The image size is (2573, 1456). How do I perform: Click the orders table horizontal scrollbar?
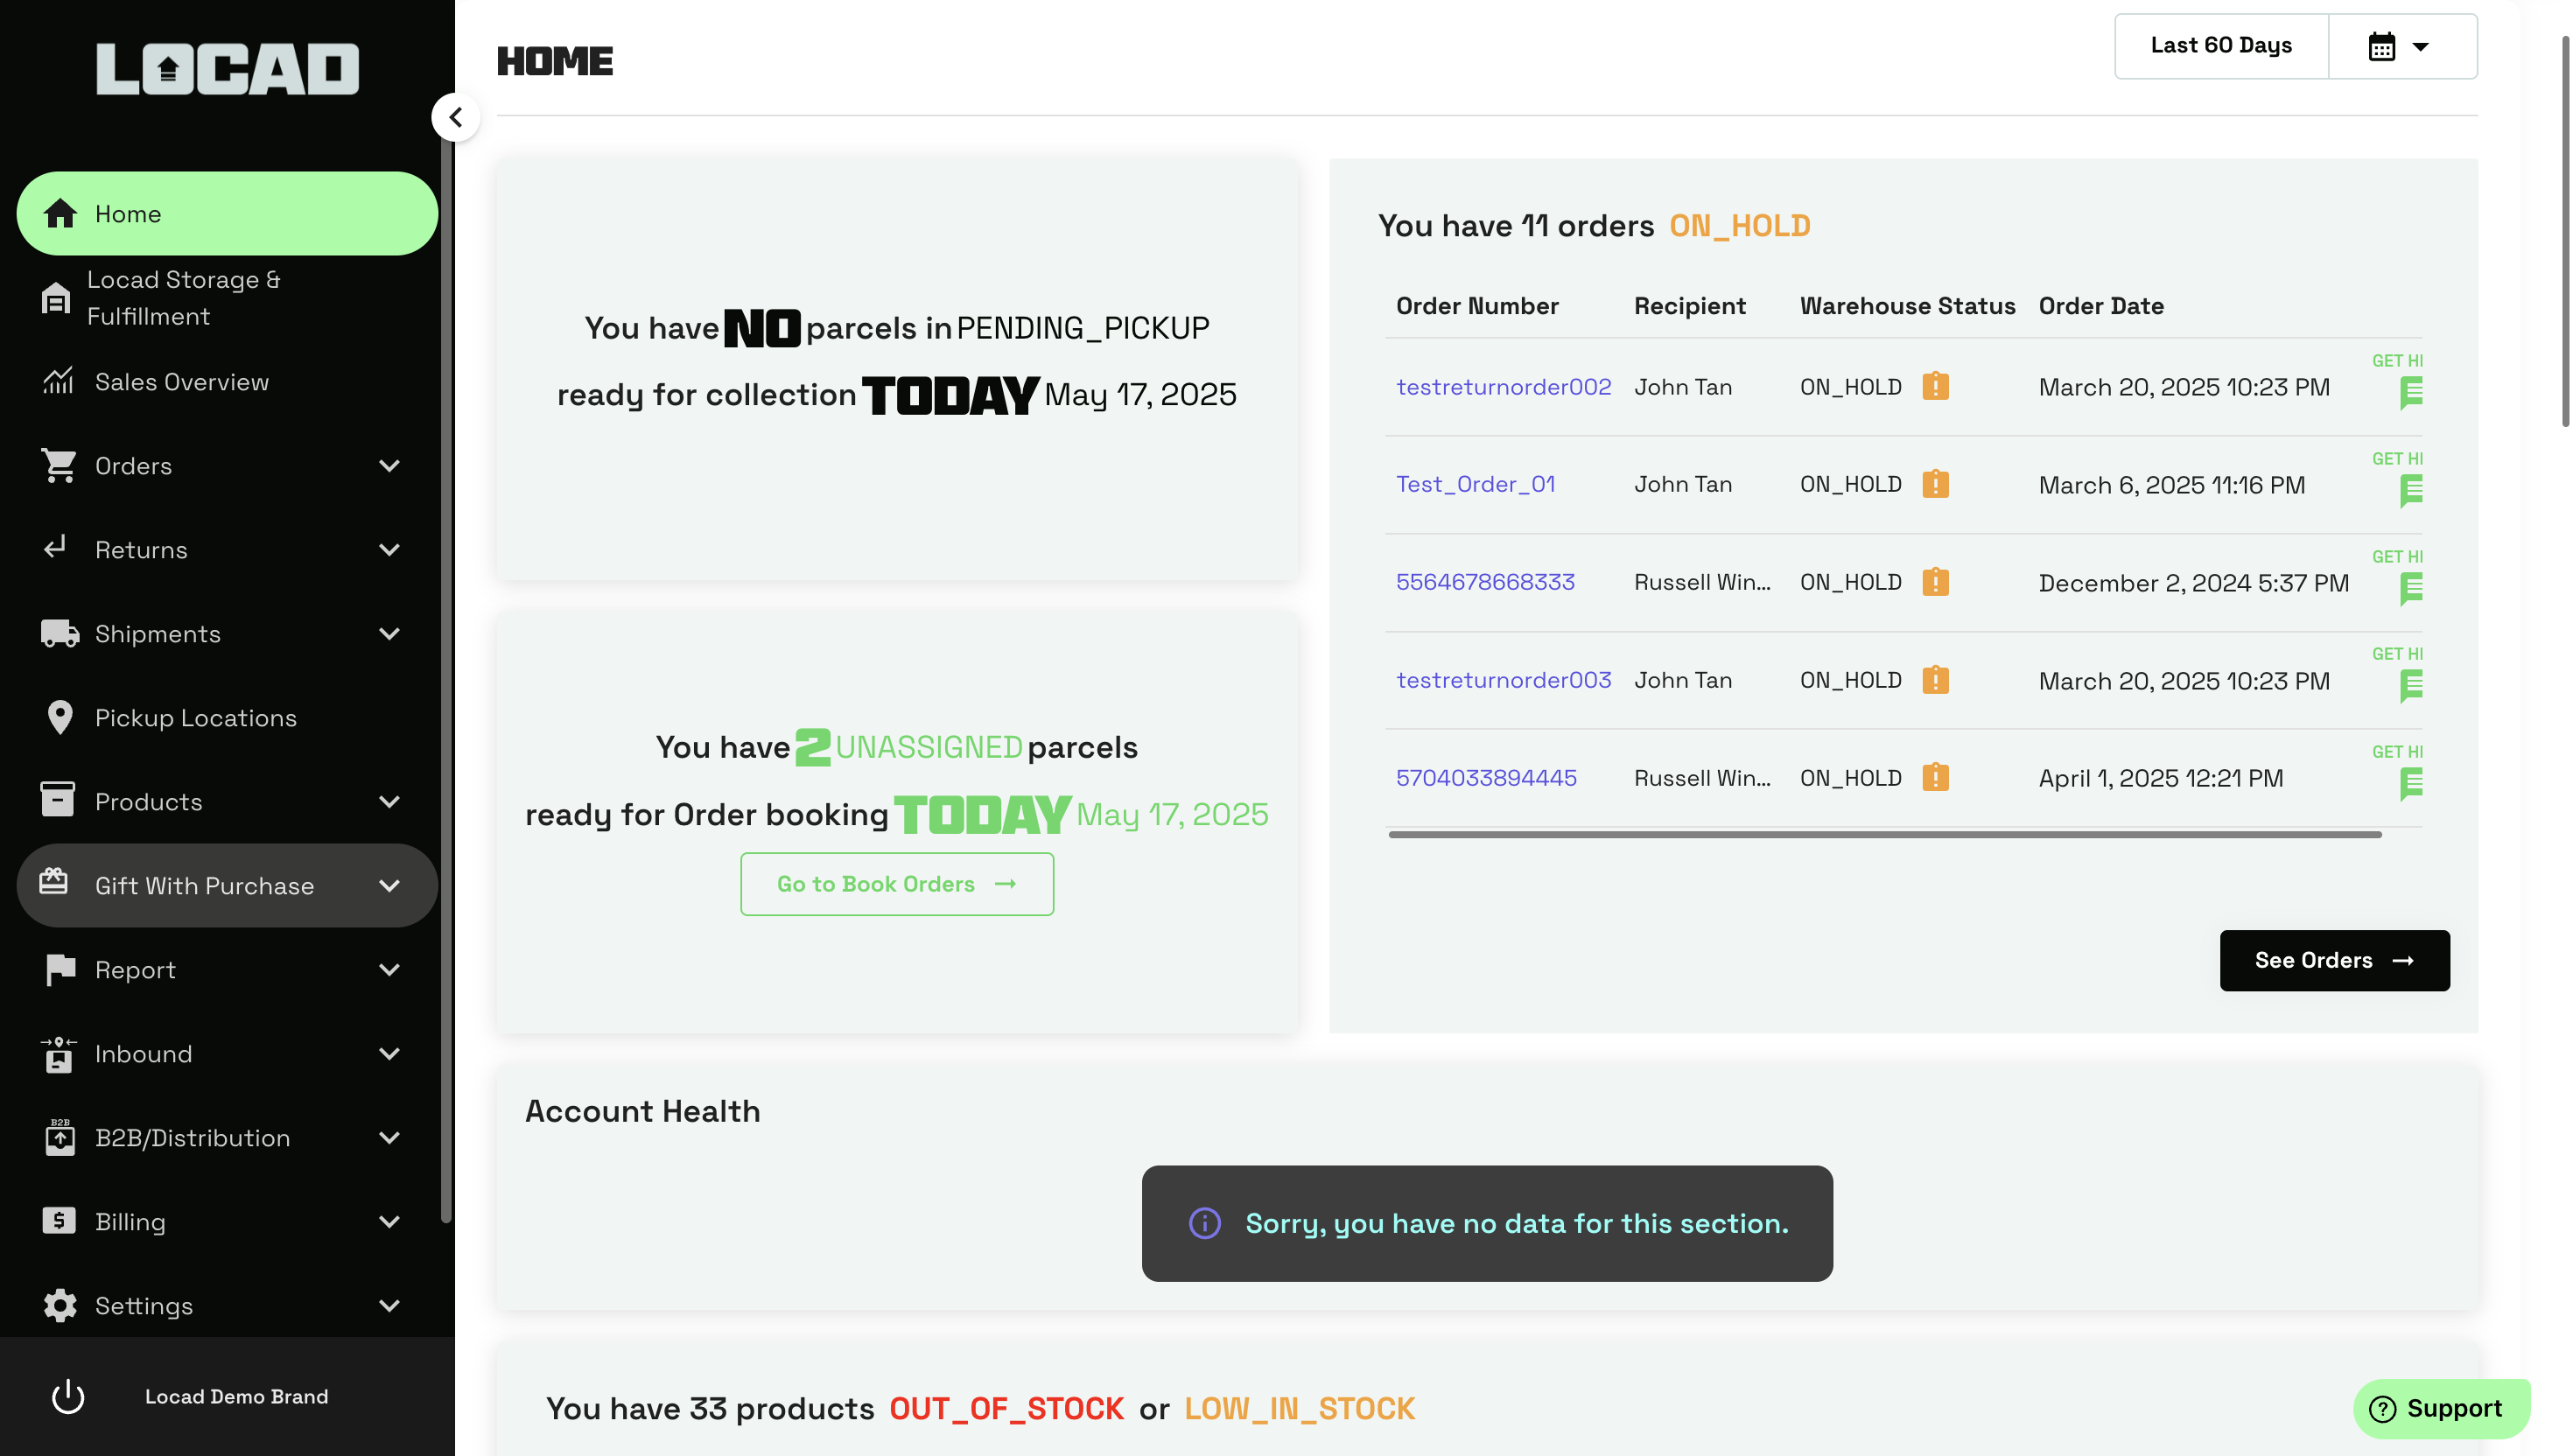coord(1883,834)
